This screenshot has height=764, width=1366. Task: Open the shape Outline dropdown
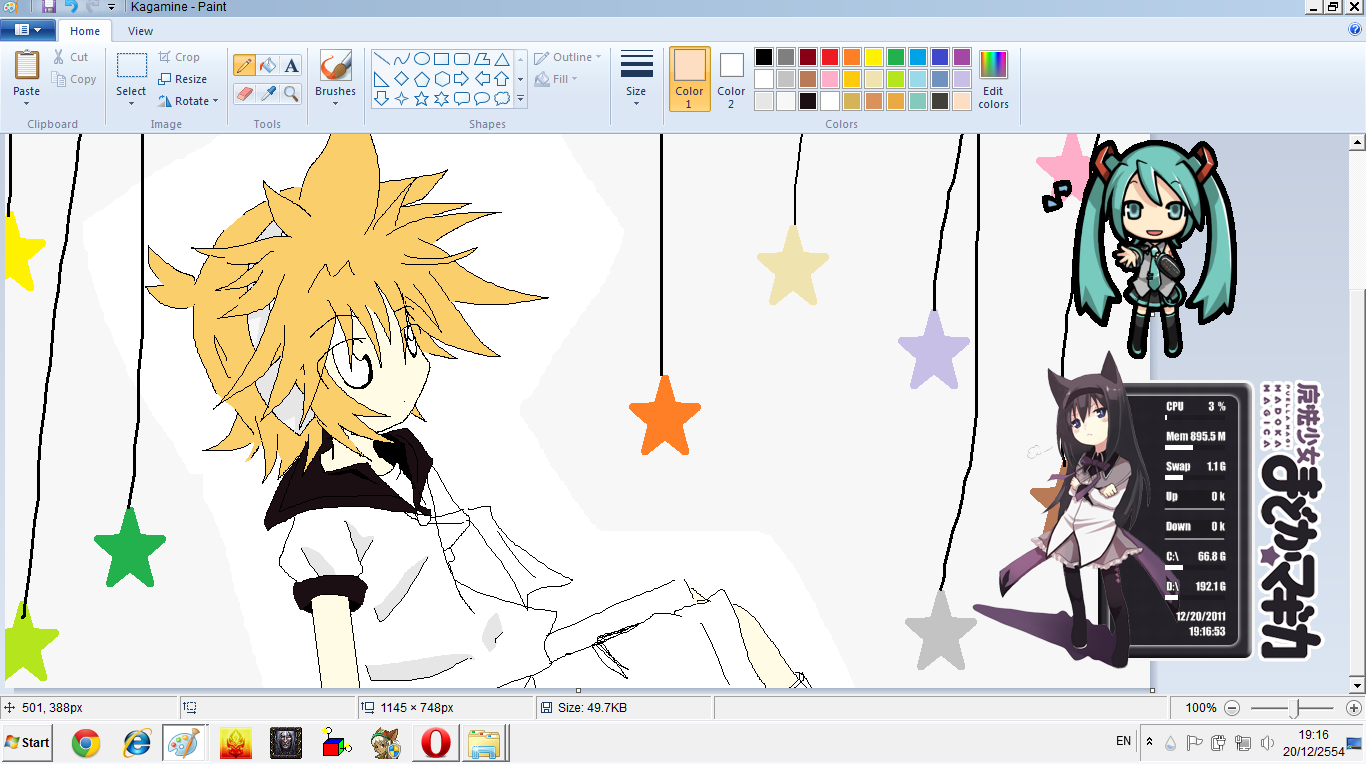click(568, 57)
